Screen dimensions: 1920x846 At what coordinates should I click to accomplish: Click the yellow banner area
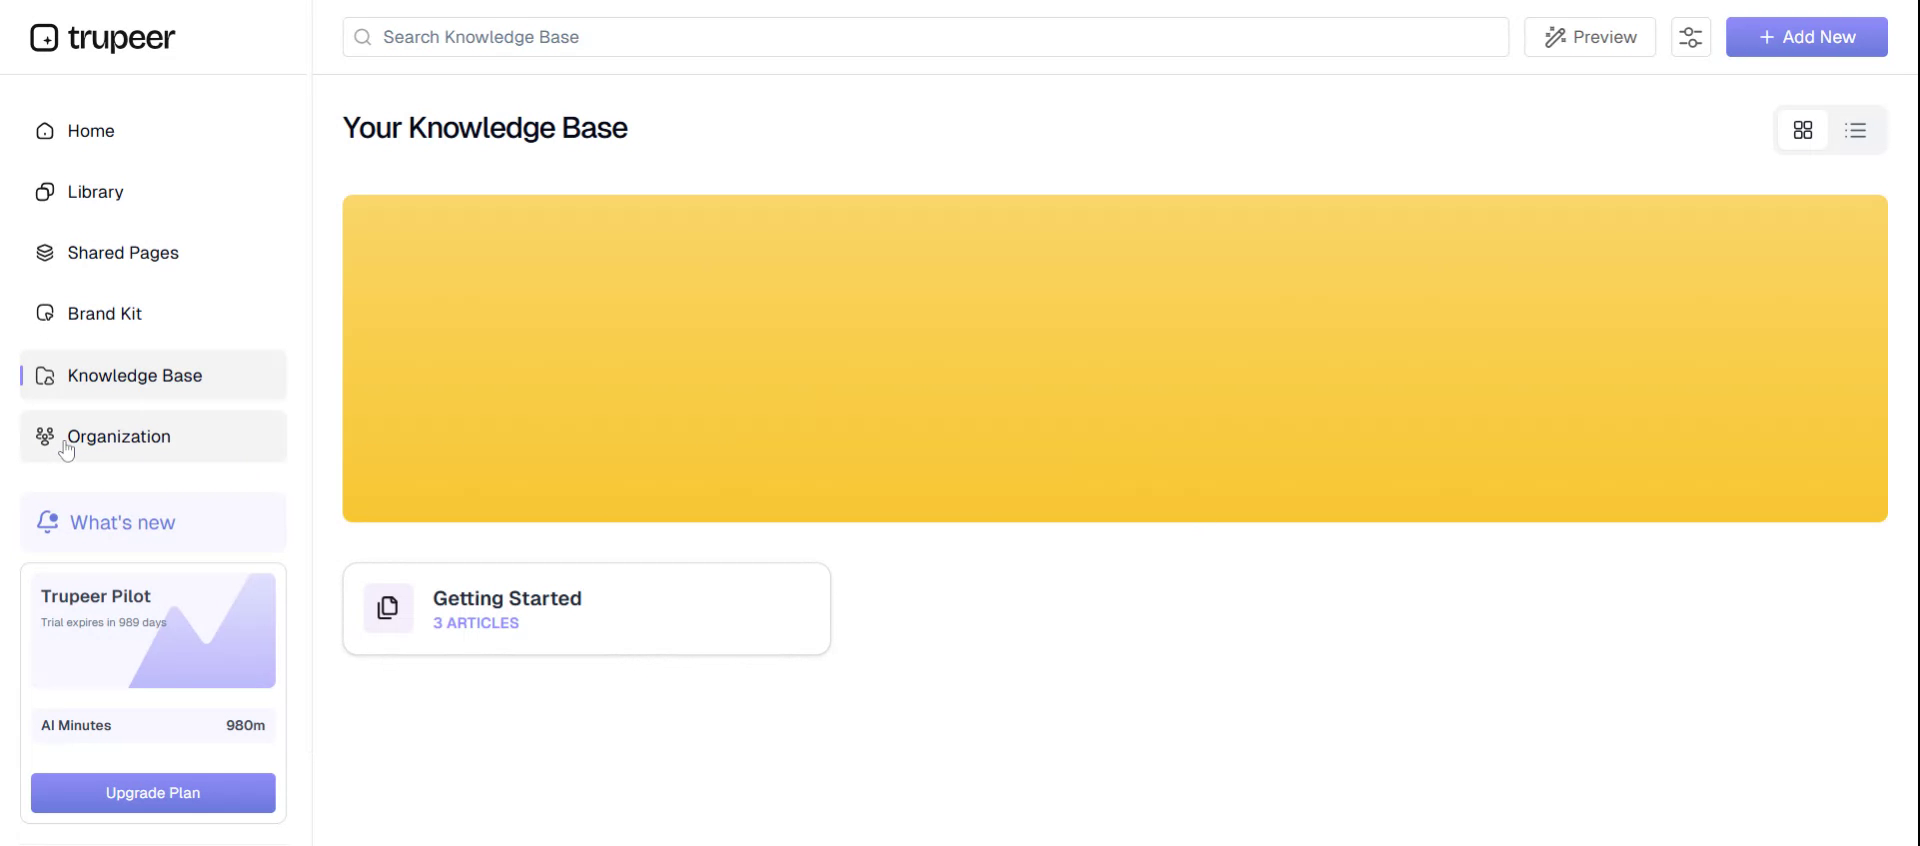(1114, 358)
